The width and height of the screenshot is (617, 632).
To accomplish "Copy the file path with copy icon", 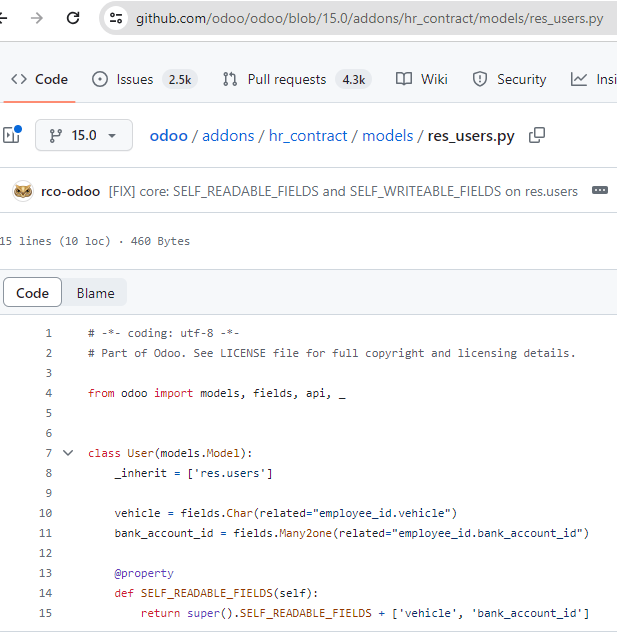I will 536,135.
